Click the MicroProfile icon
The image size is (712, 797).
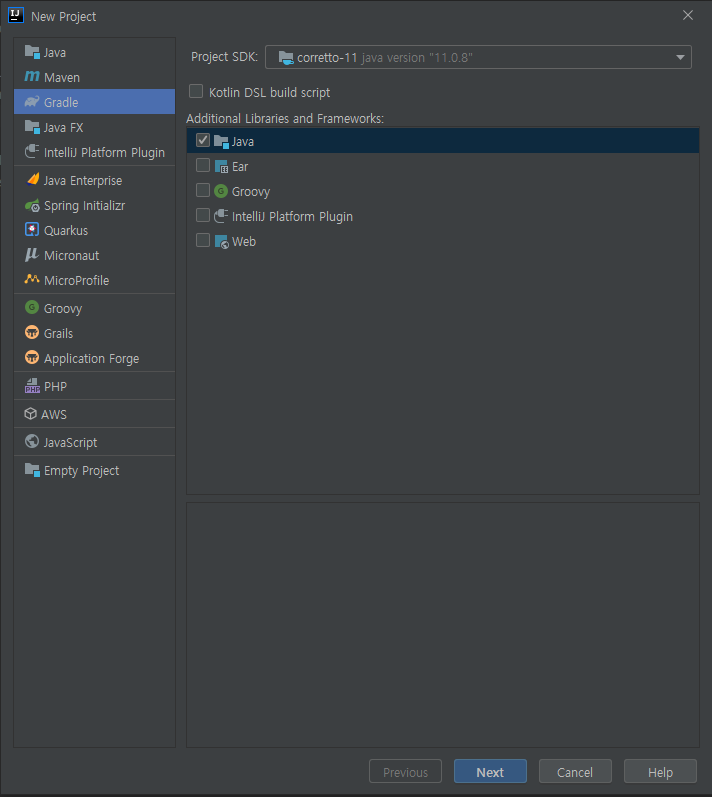coord(32,279)
